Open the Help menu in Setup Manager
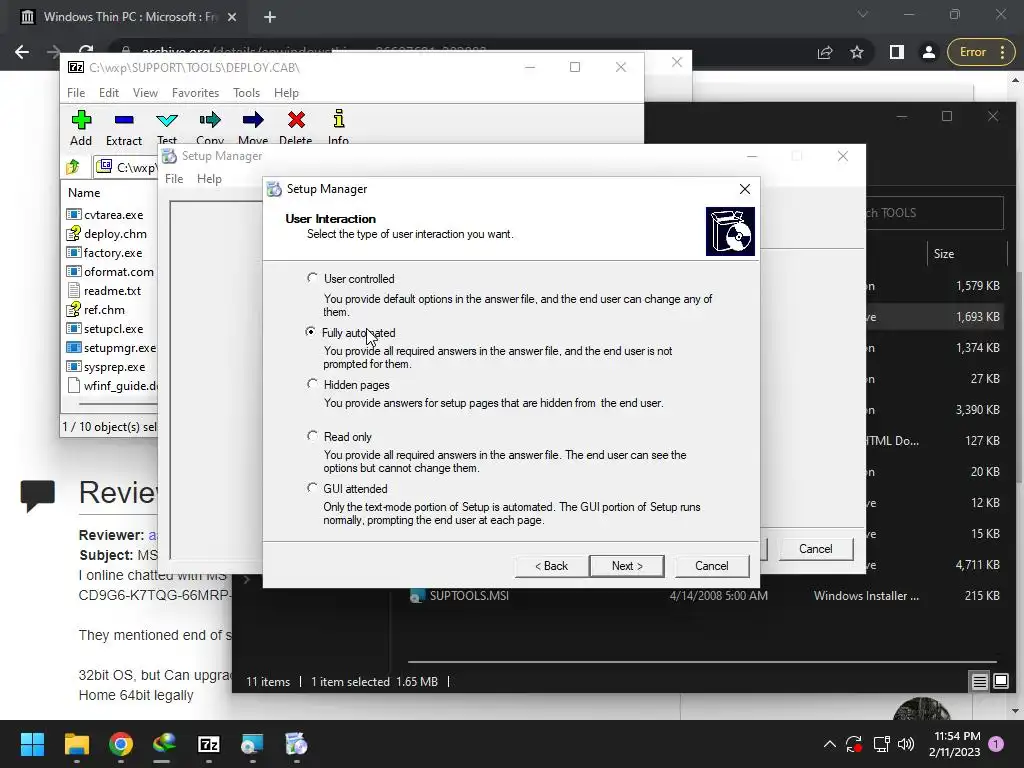Screen dimensions: 1024x768 (209, 179)
